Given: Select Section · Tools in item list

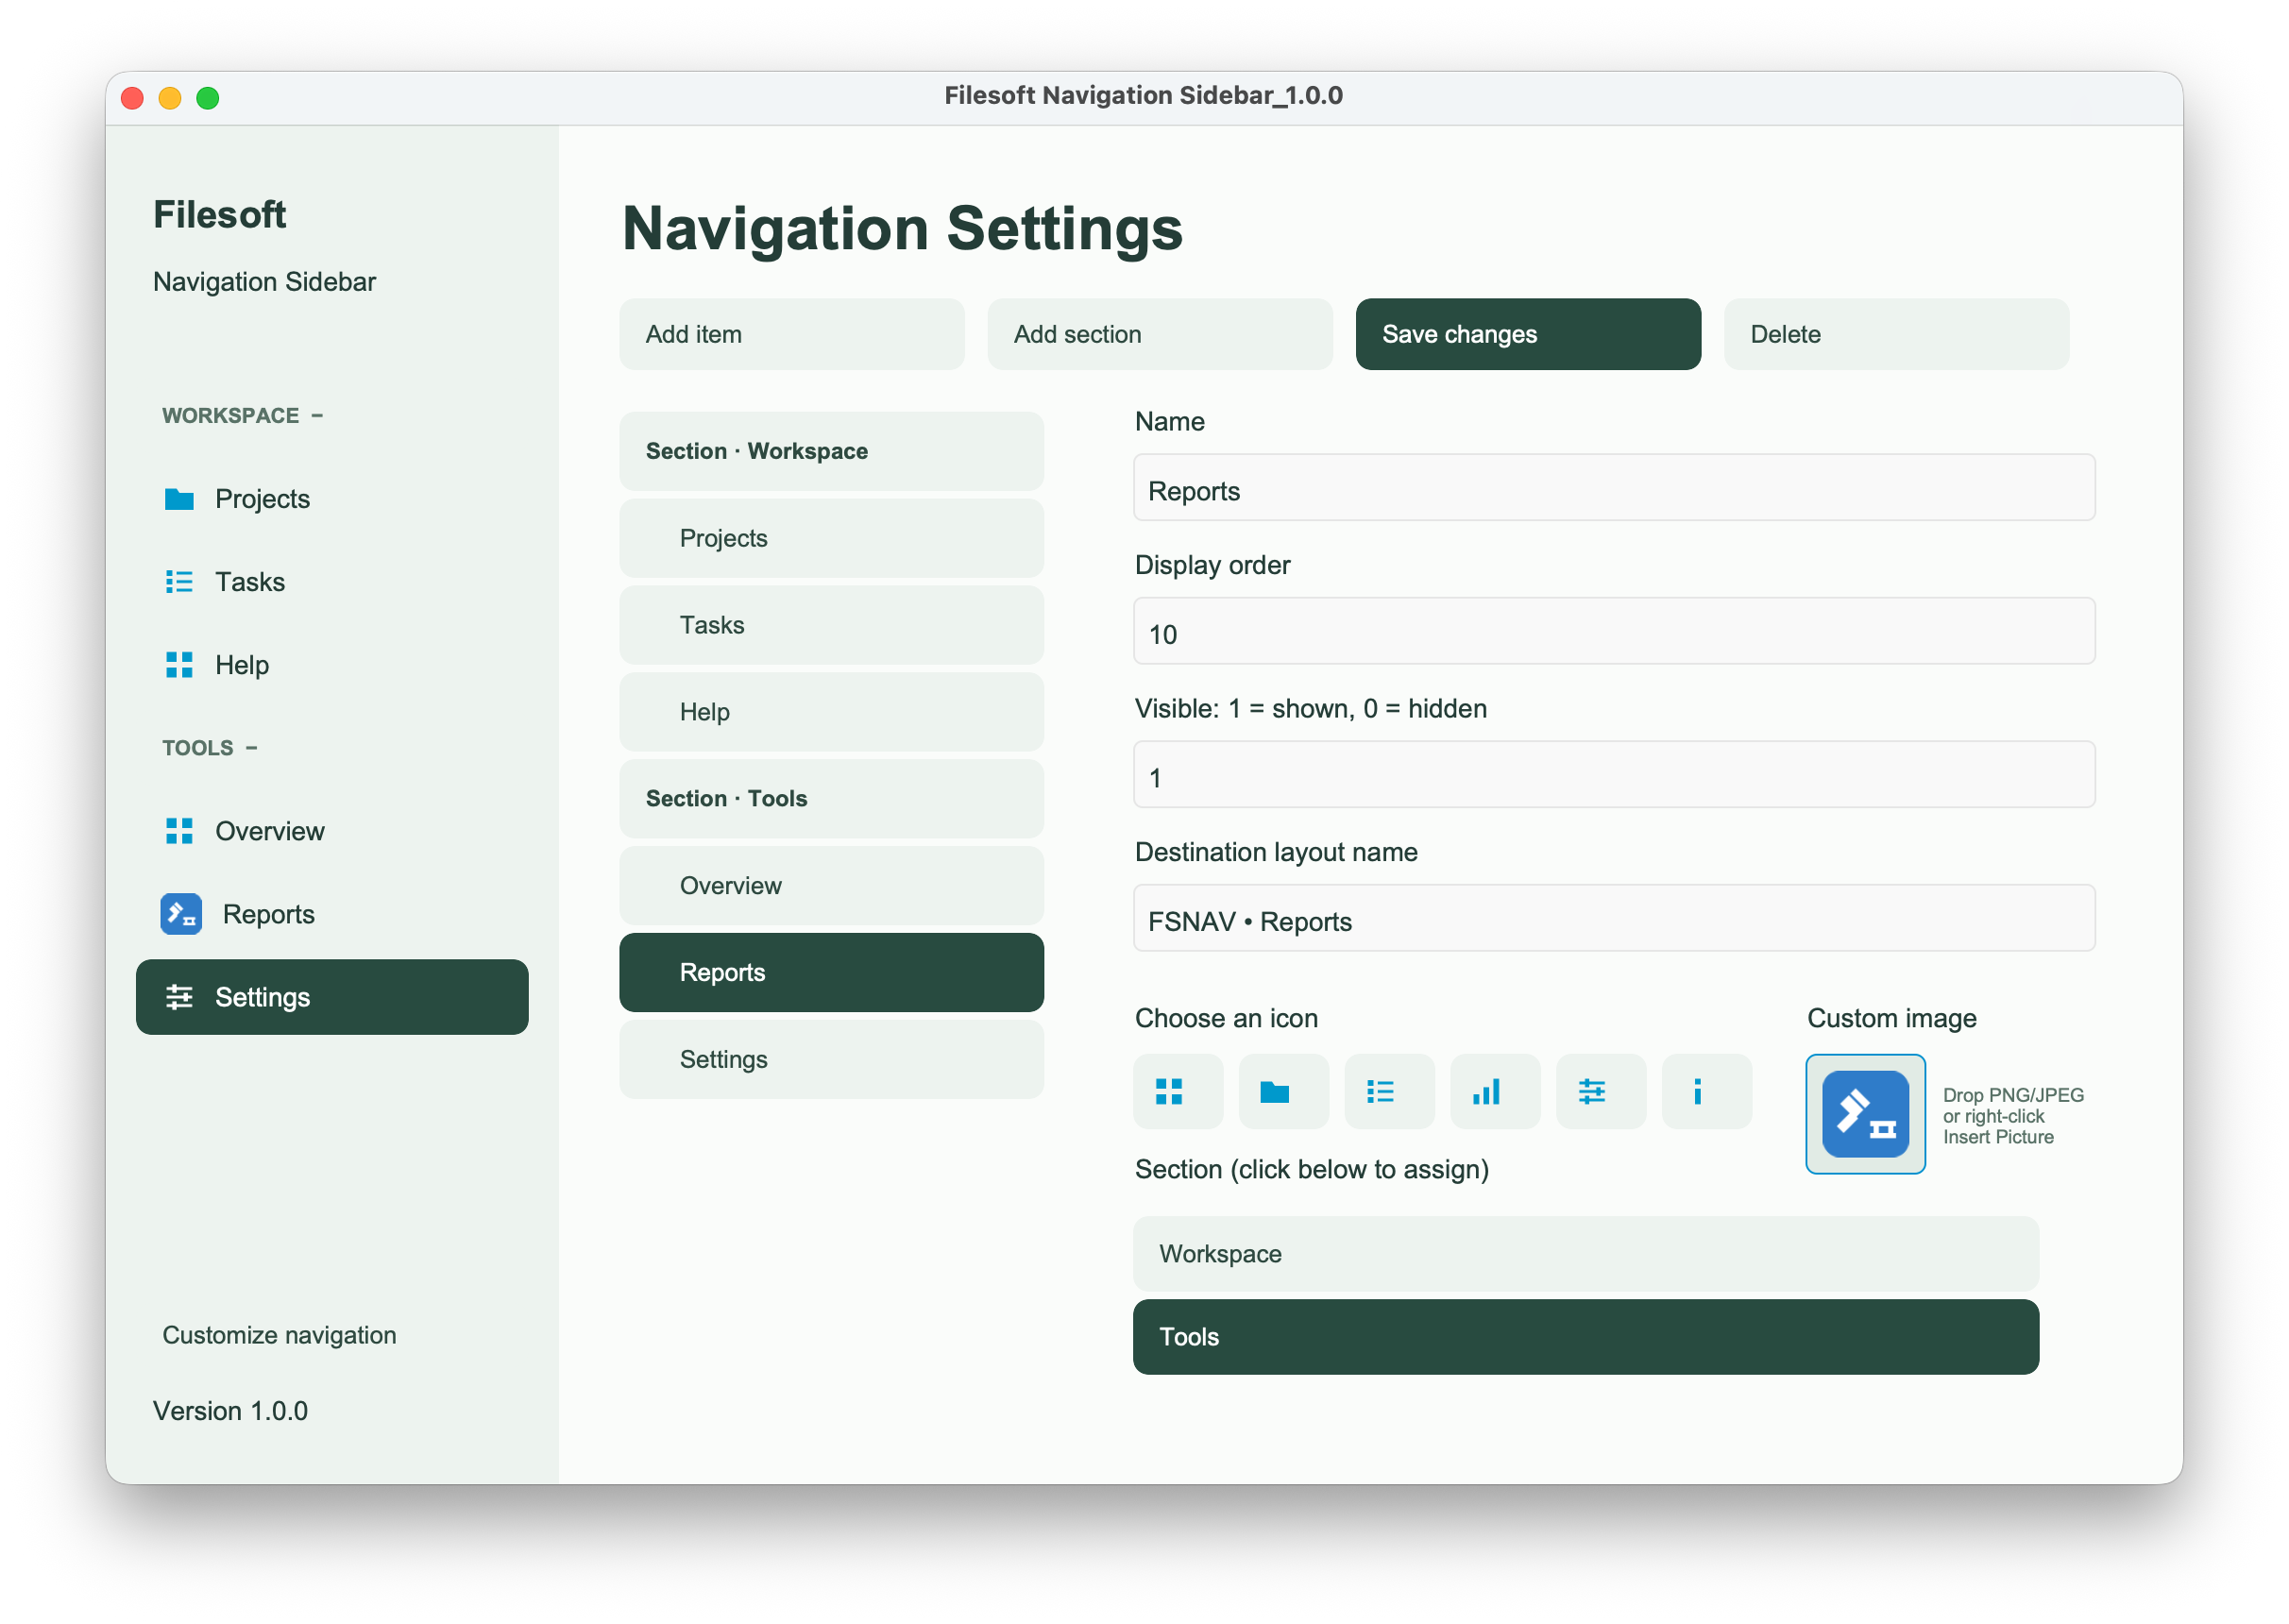Looking at the screenshot, I should (832, 798).
